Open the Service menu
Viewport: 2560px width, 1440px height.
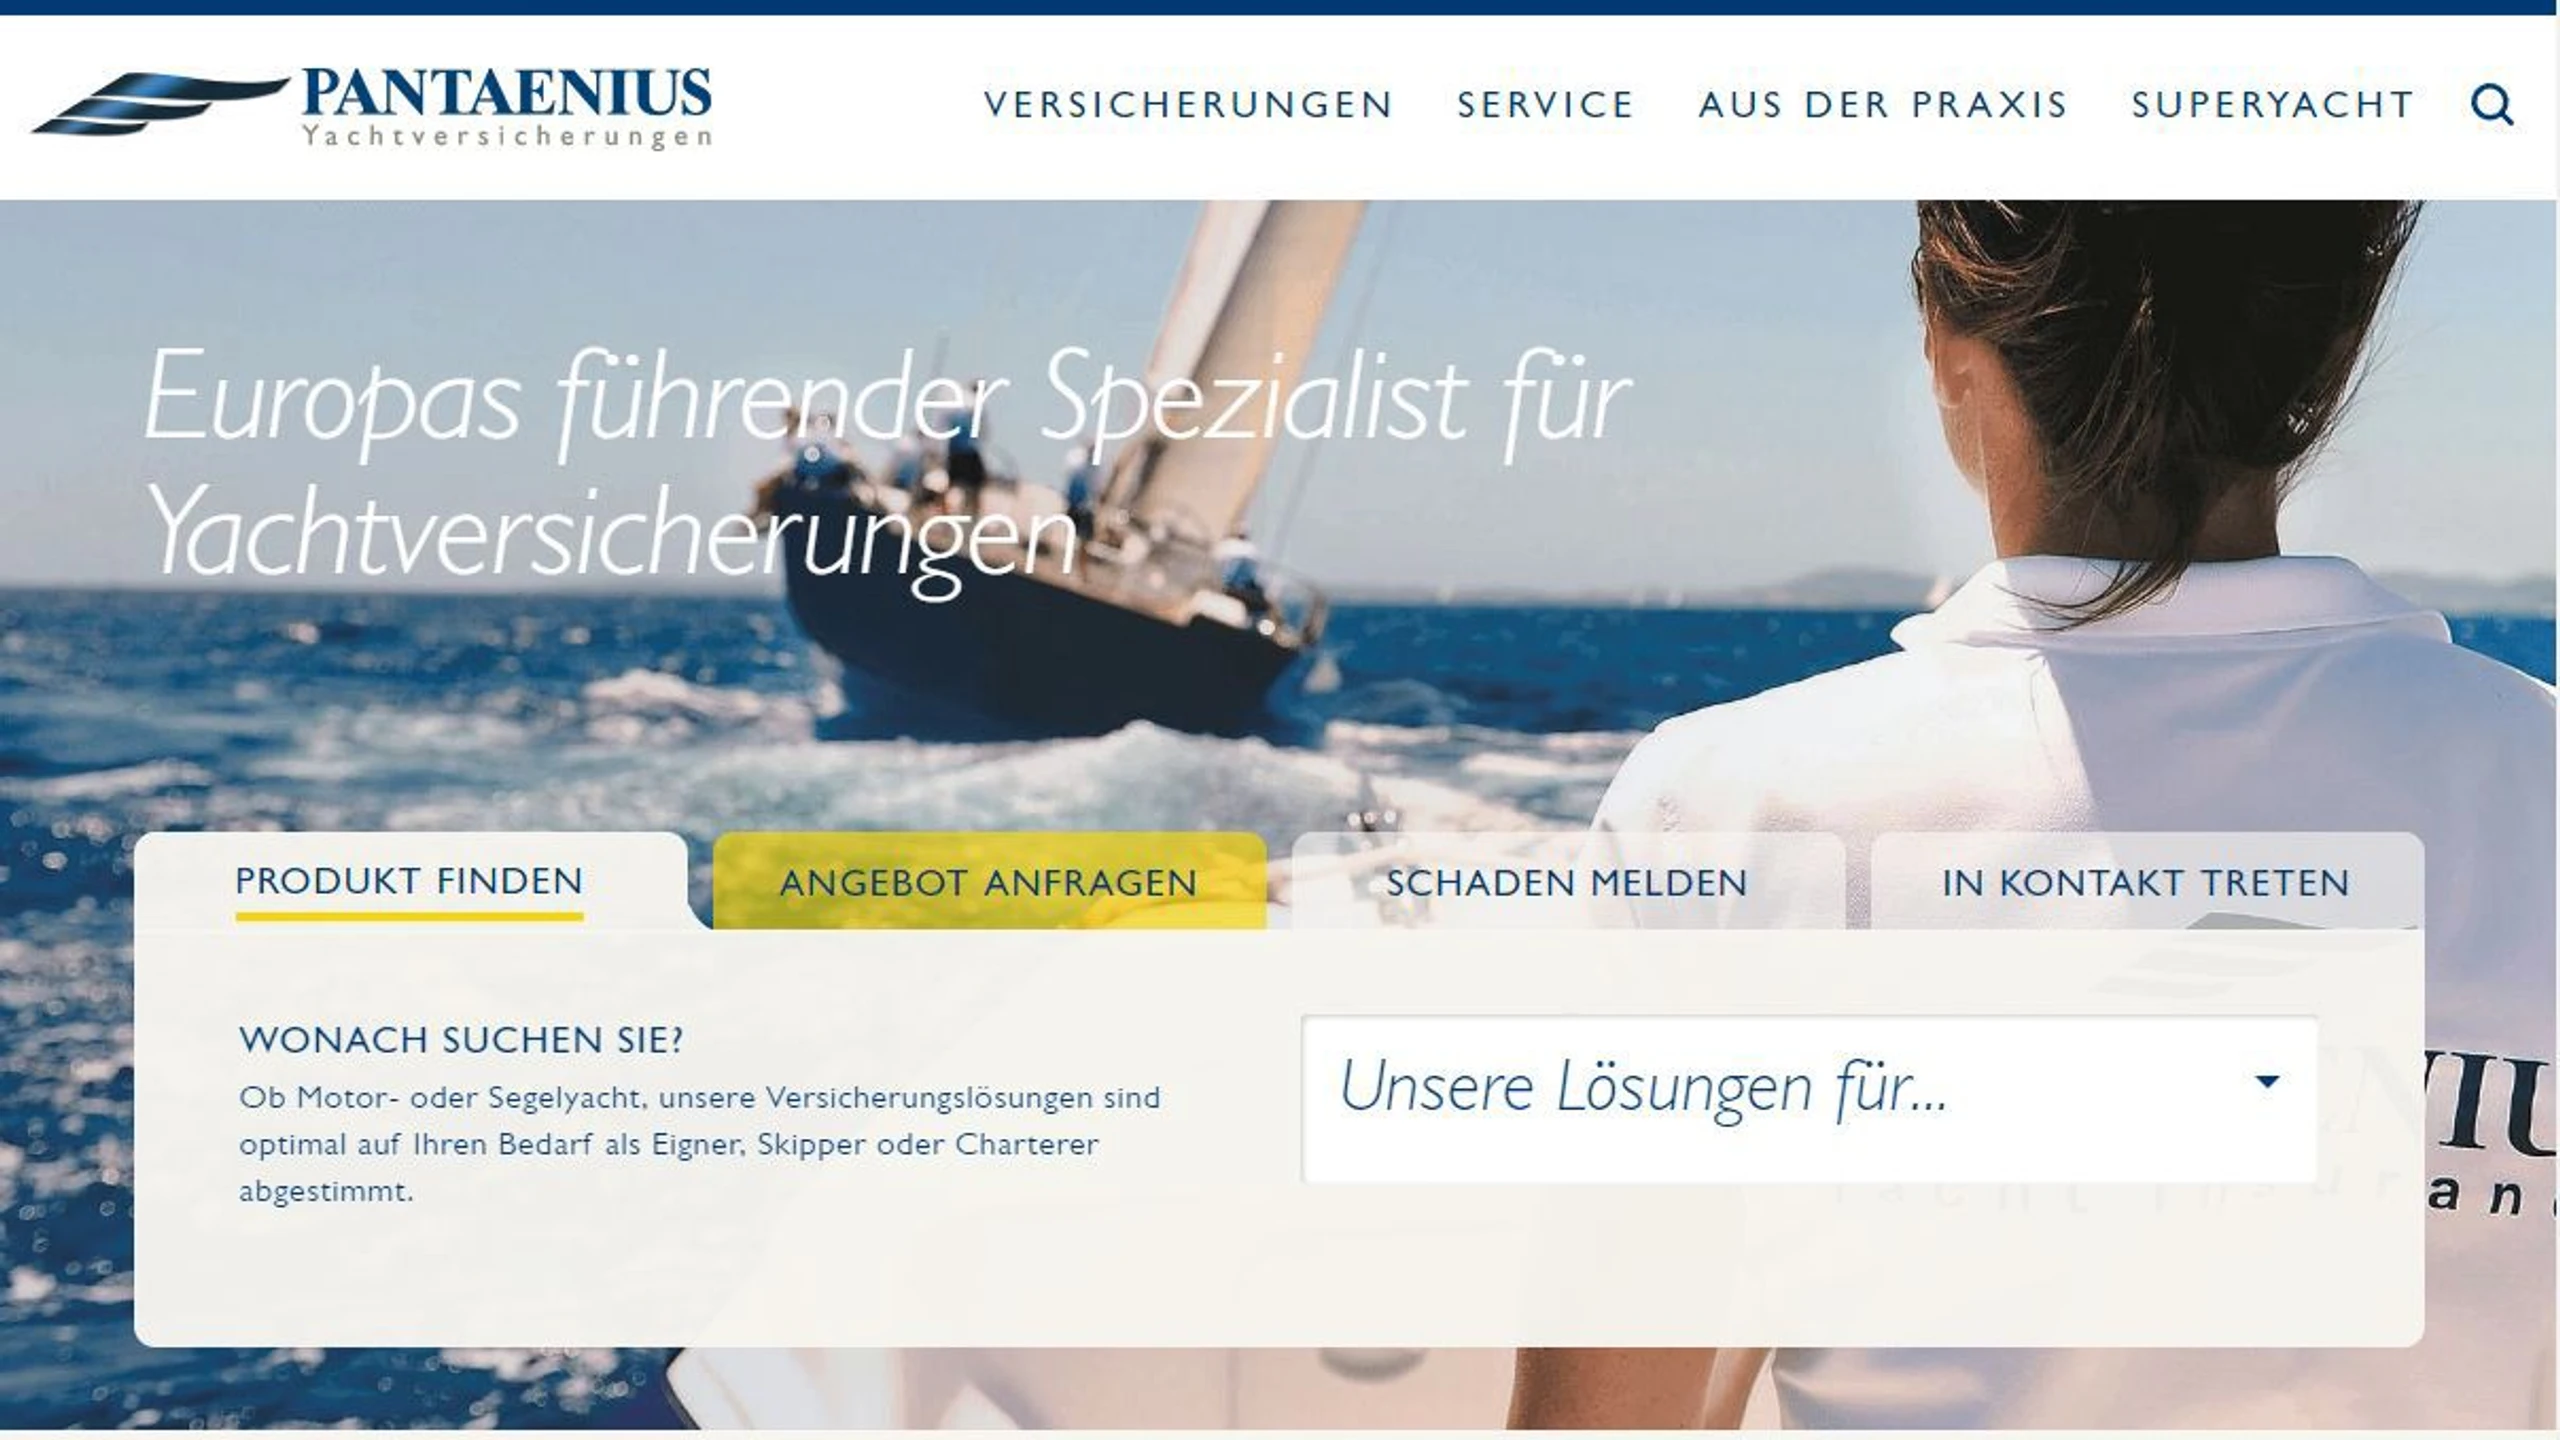(1545, 105)
